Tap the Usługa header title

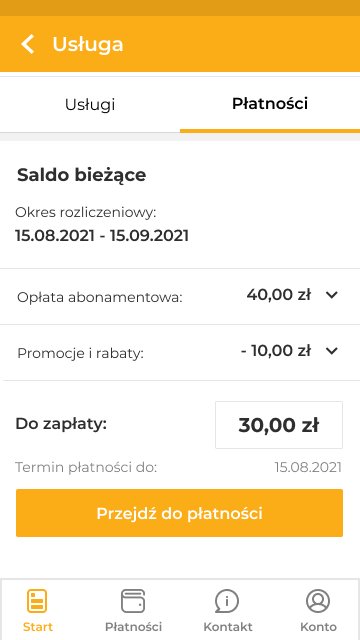pyautogui.click(x=87, y=44)
